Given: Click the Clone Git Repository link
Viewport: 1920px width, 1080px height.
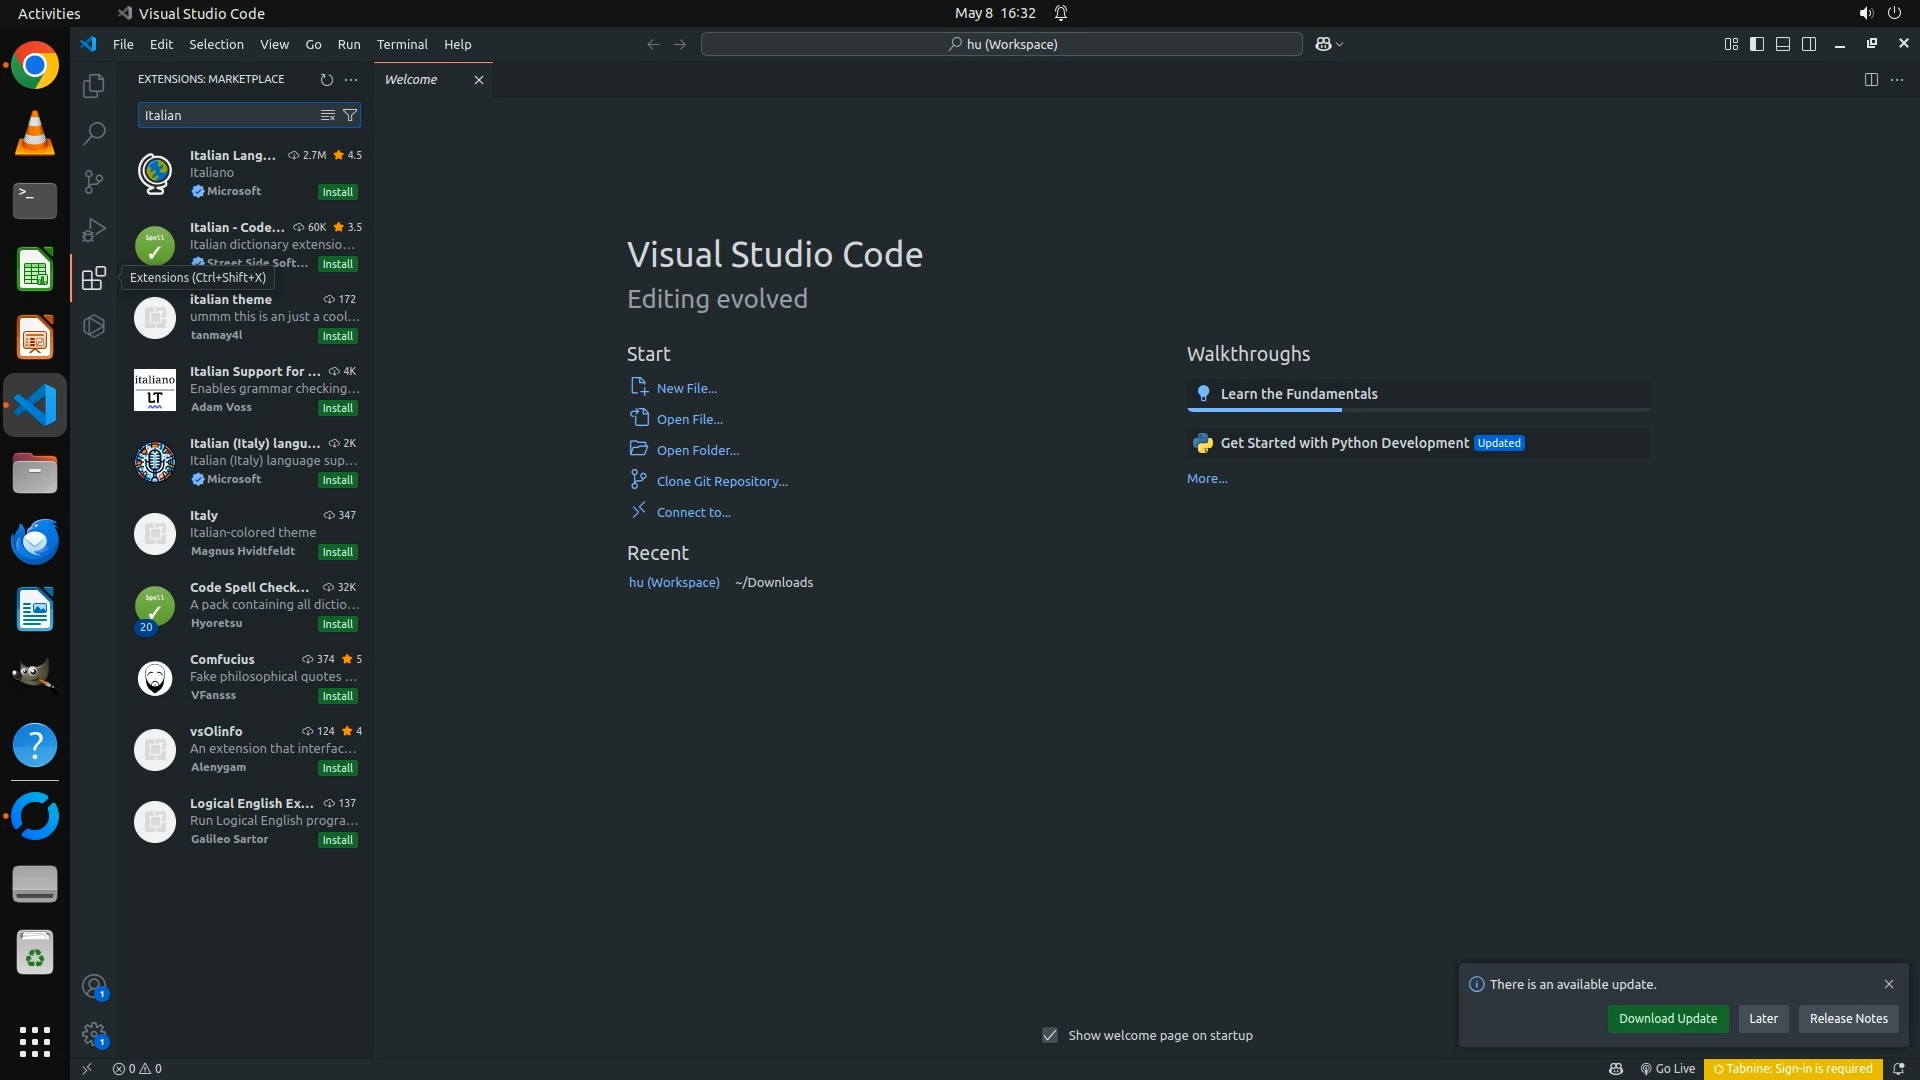Looking at the screenshot, I should tap(721, 481).
